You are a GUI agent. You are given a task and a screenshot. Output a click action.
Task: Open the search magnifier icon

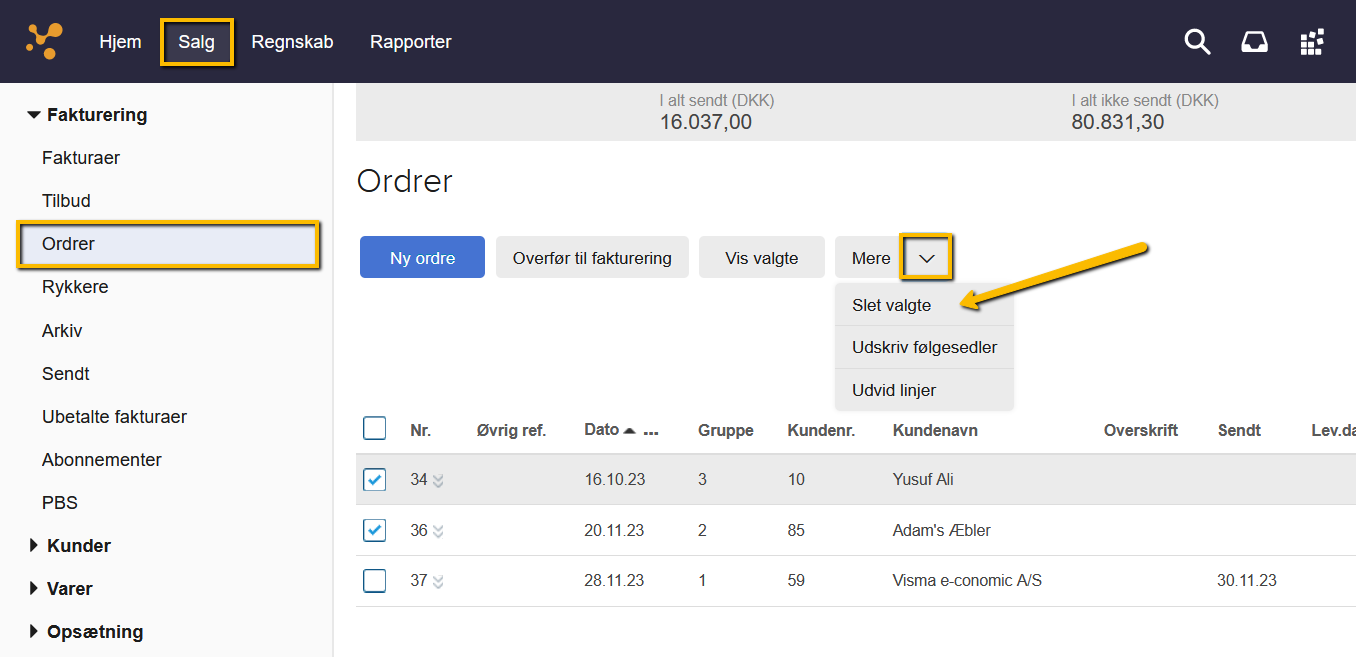(1197, 42)
